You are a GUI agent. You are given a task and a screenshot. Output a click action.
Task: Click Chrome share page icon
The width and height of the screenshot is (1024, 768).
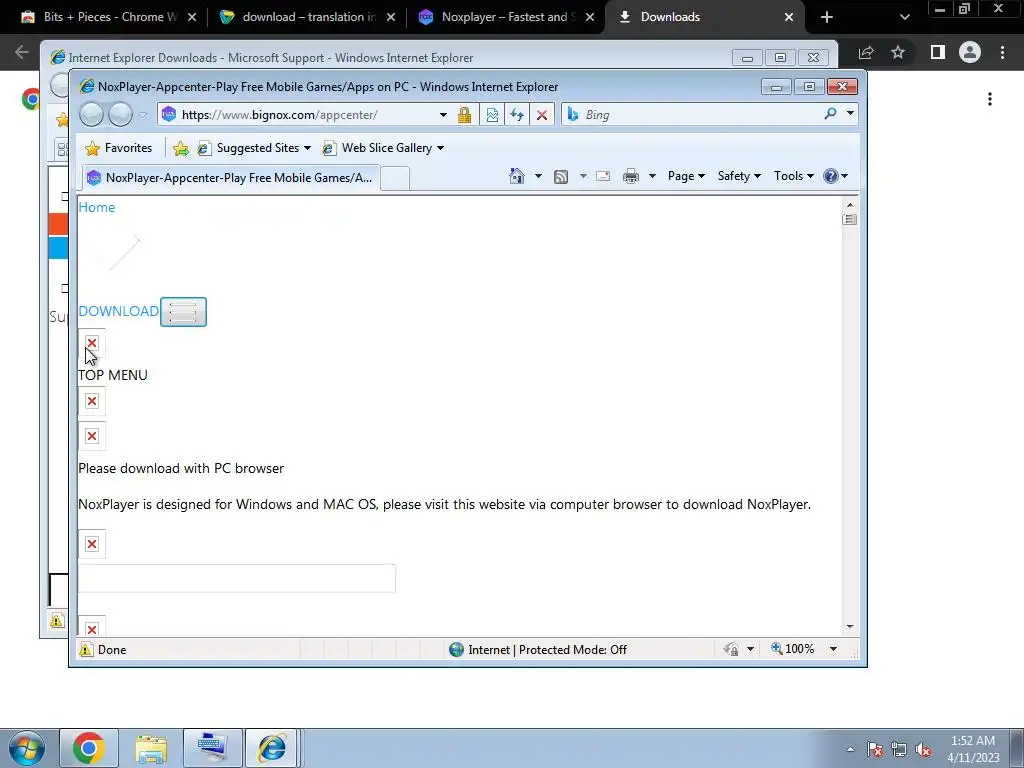click(x=866, y=52)
